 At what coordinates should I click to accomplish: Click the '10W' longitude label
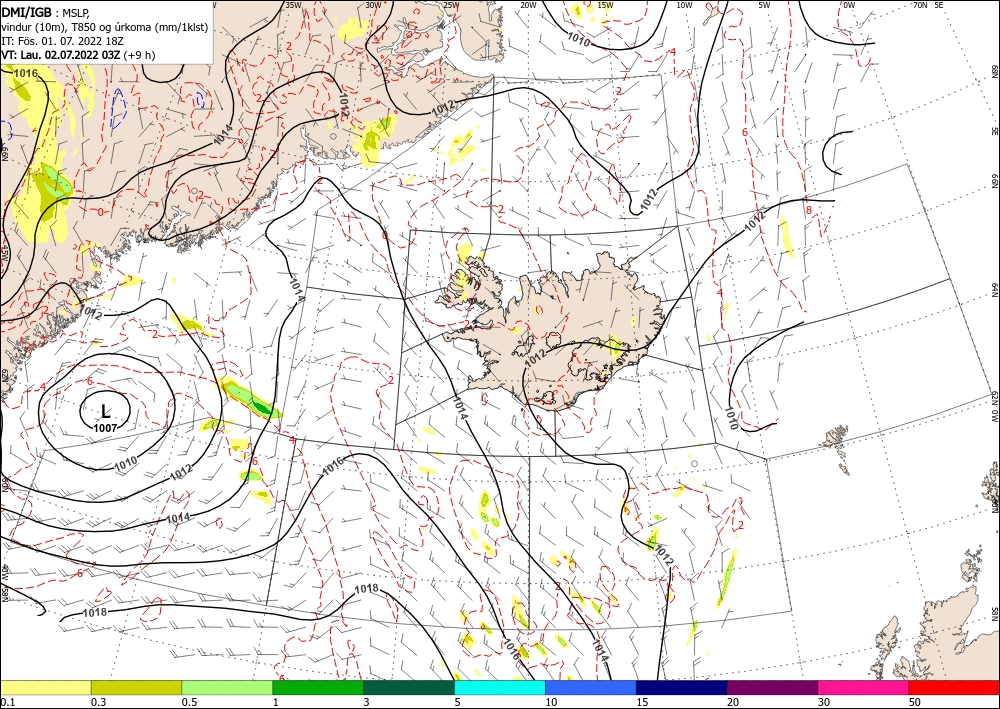[684, 5]
